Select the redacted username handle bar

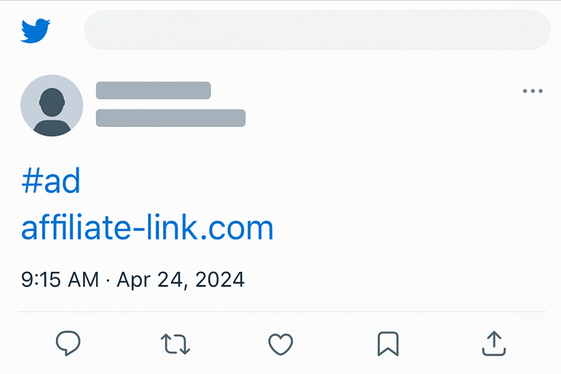point(171,118)
